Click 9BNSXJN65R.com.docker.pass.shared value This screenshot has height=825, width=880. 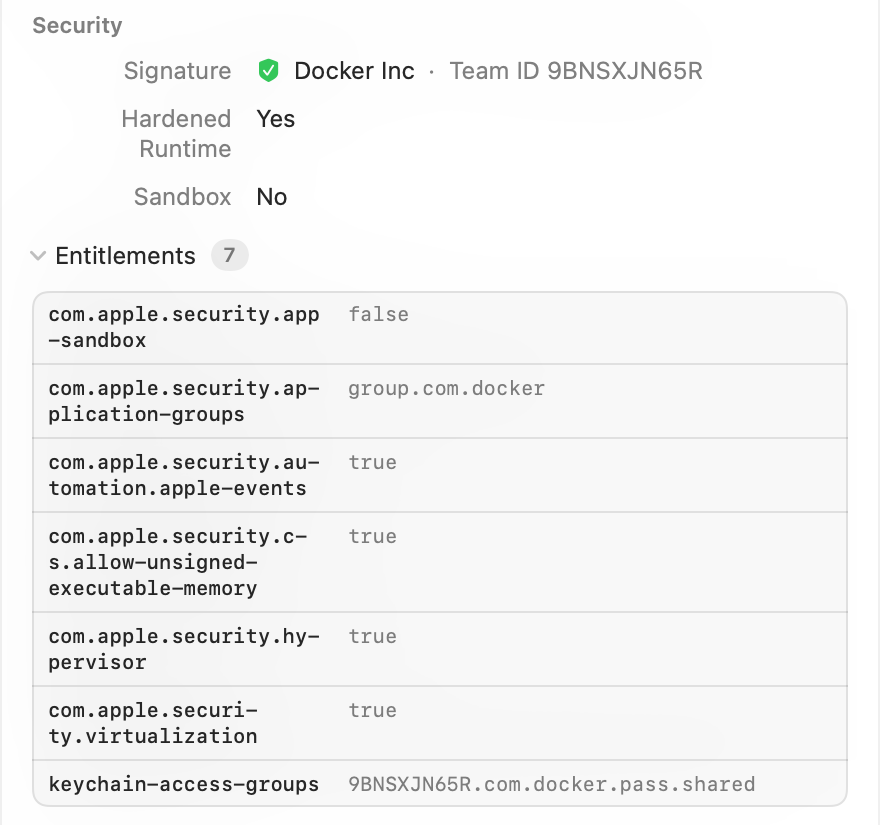552,784
